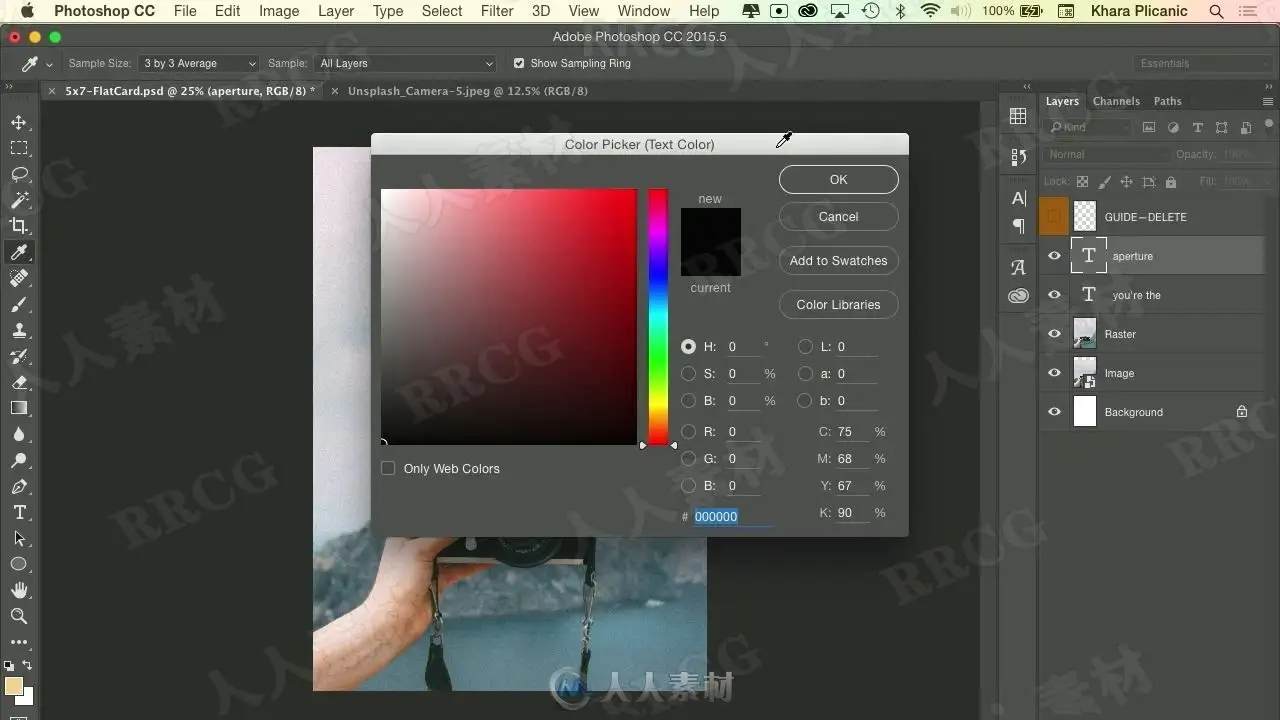Select the GUIDE–DELETE layer
The width and height of the screenshot is (1280, 720).
coord(1152,217)
